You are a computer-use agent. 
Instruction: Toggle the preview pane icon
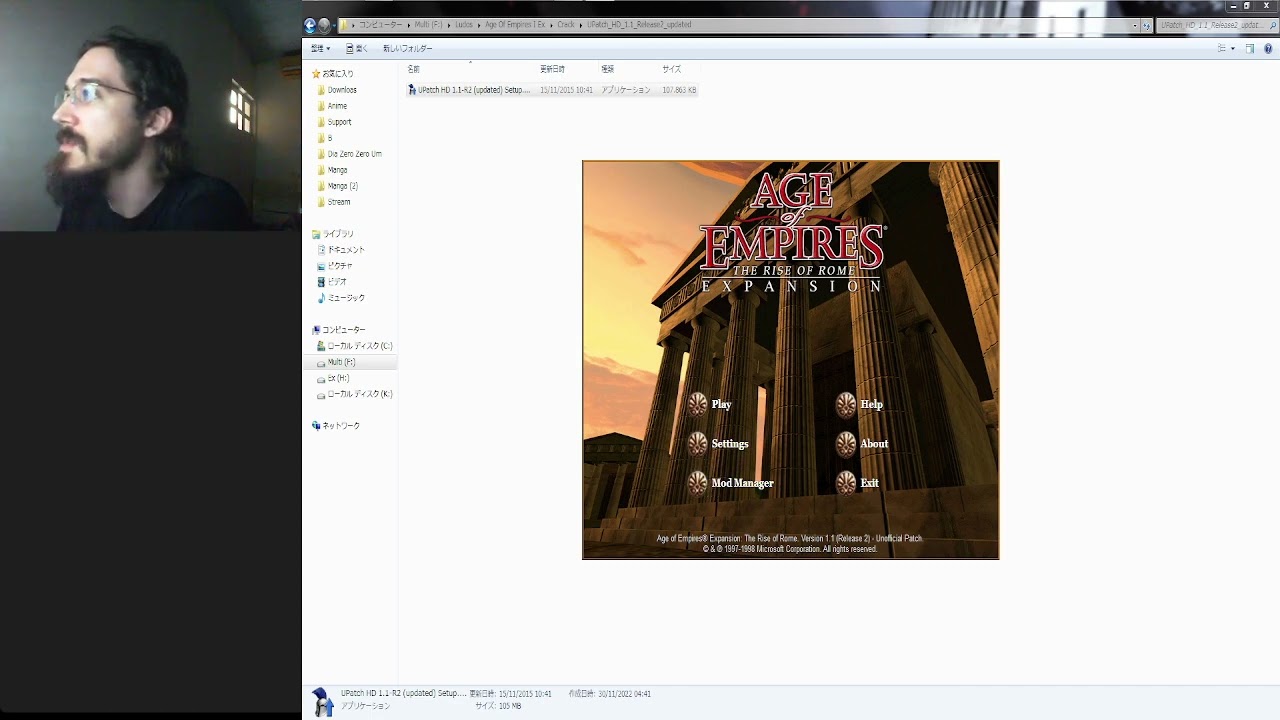click(x=1250, y=48)
